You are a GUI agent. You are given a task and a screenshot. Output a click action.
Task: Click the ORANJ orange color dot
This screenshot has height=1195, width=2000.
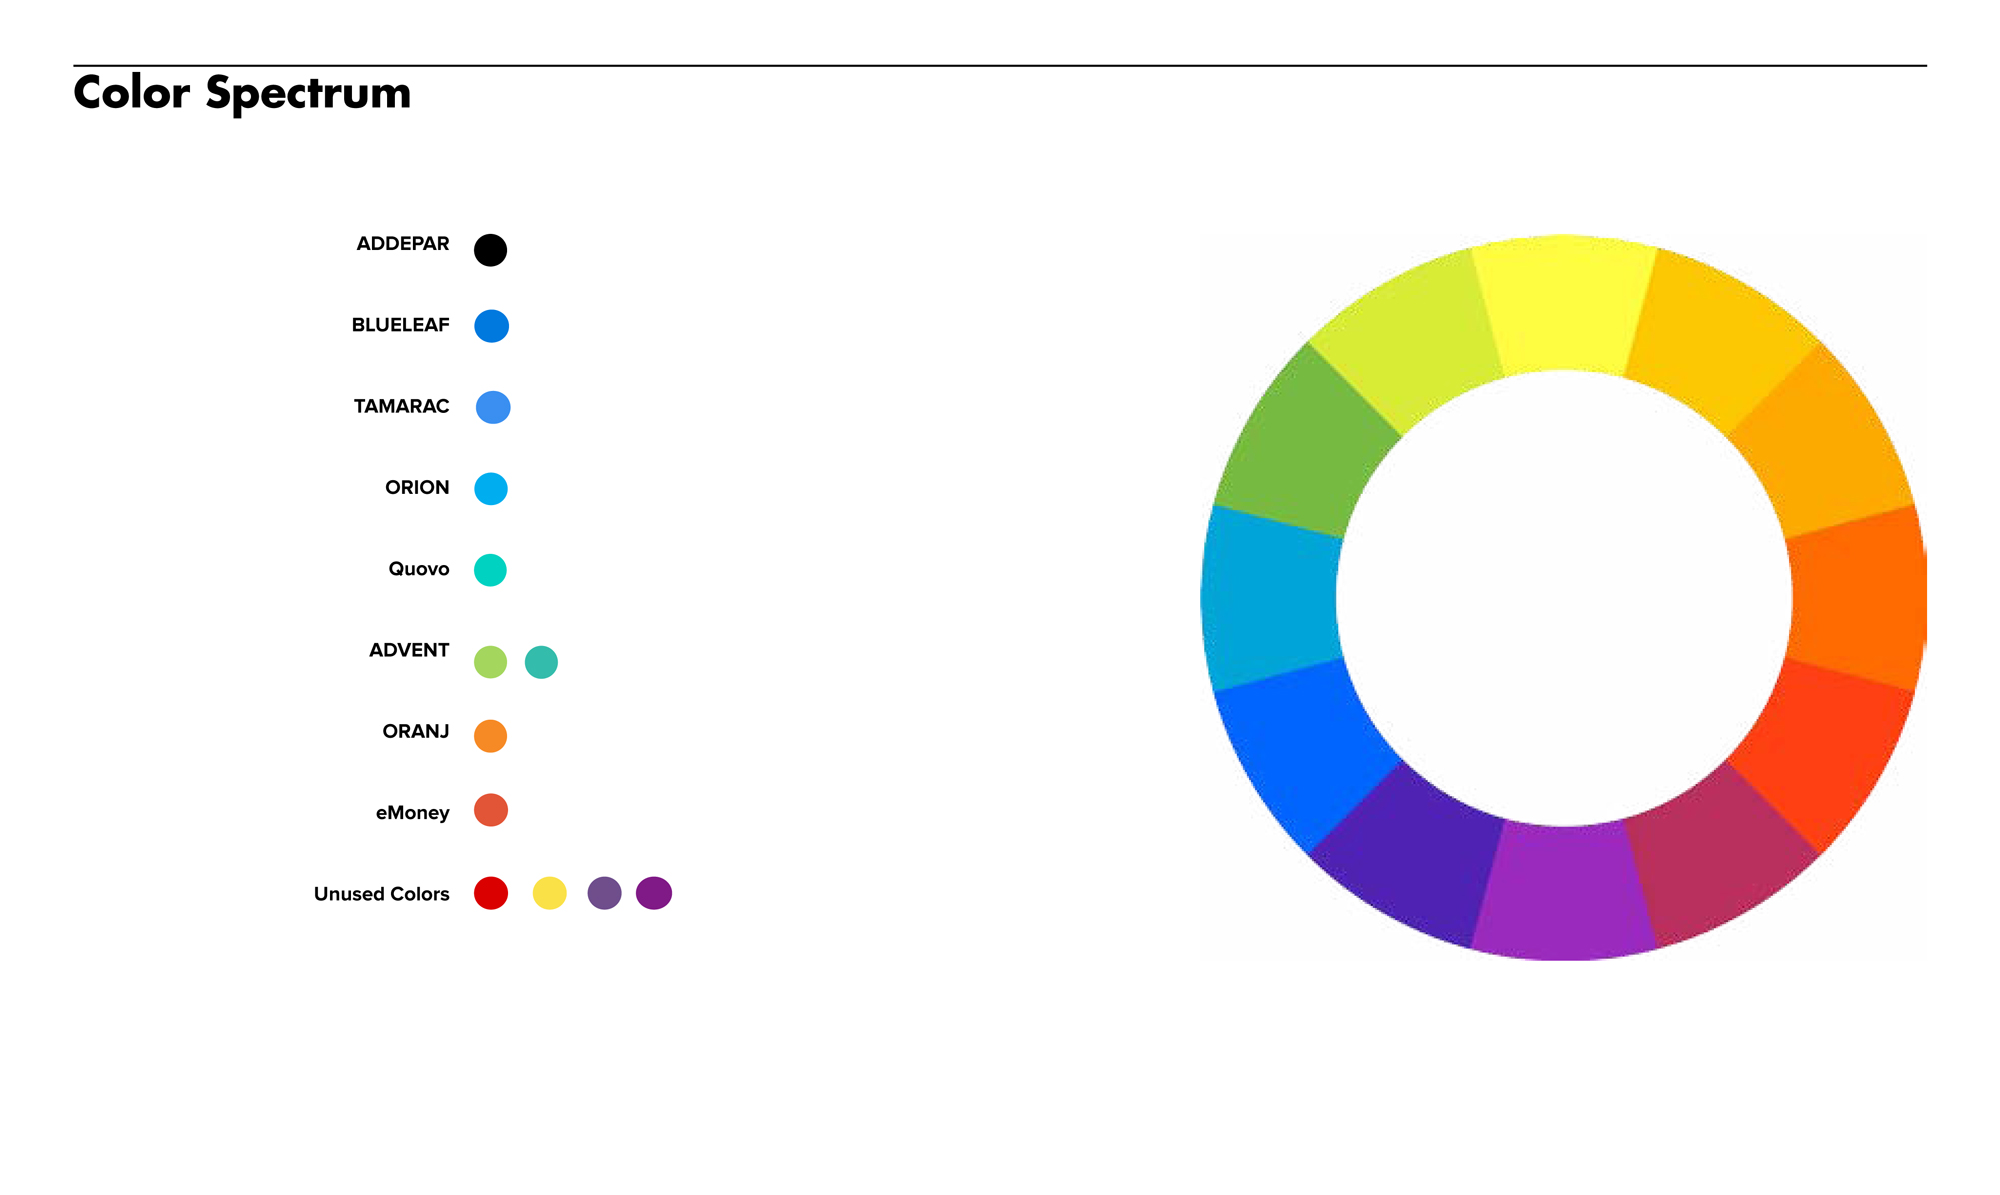490,732
